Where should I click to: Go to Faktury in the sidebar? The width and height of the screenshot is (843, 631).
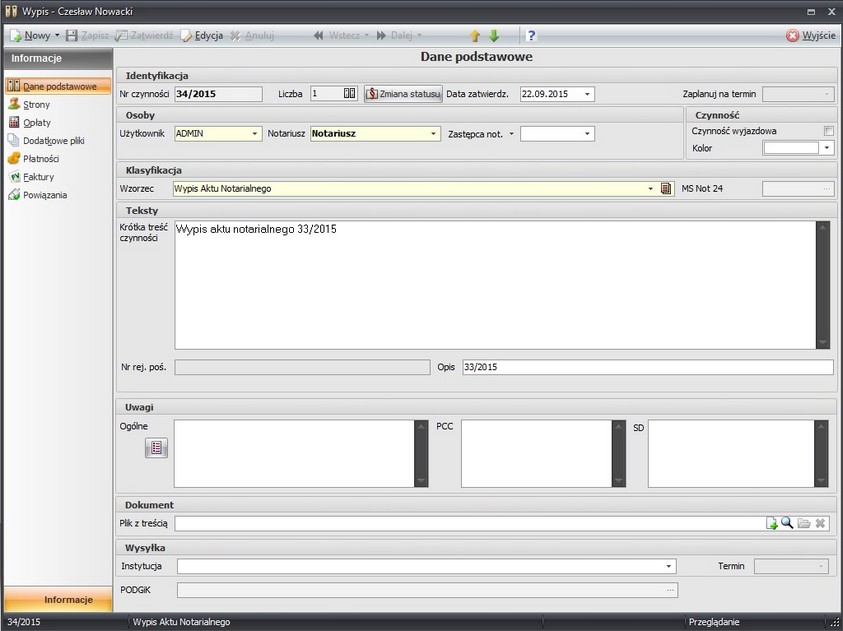38,176
